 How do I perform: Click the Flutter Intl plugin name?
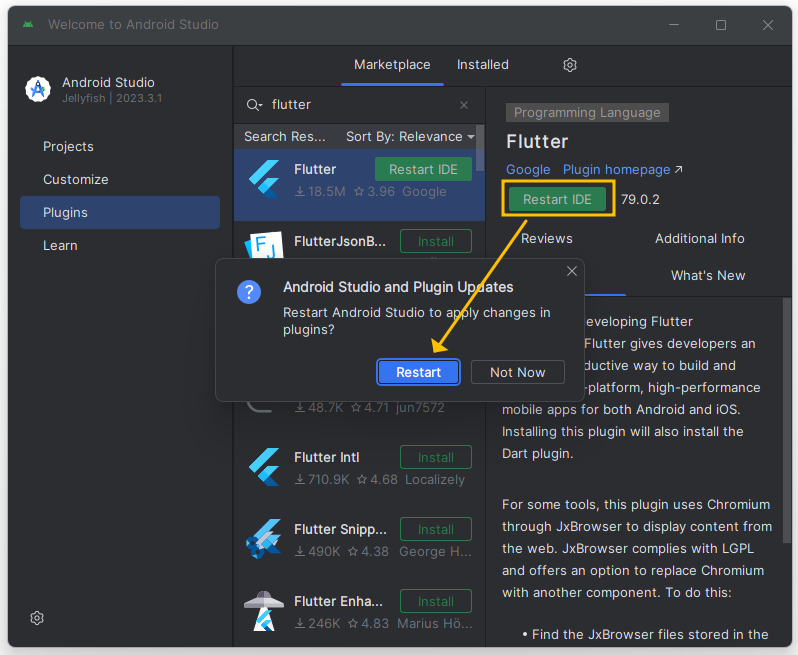327,458
